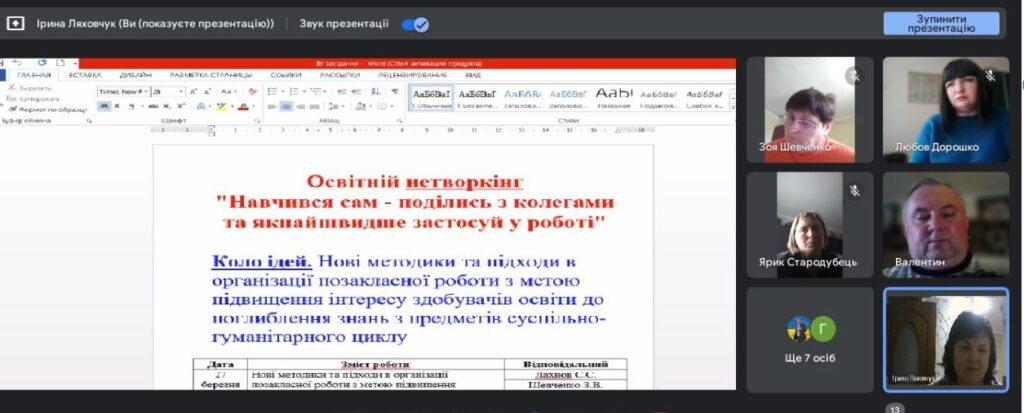1024x413 pixels.
Task: Align text right
Action: click(300, 107)
